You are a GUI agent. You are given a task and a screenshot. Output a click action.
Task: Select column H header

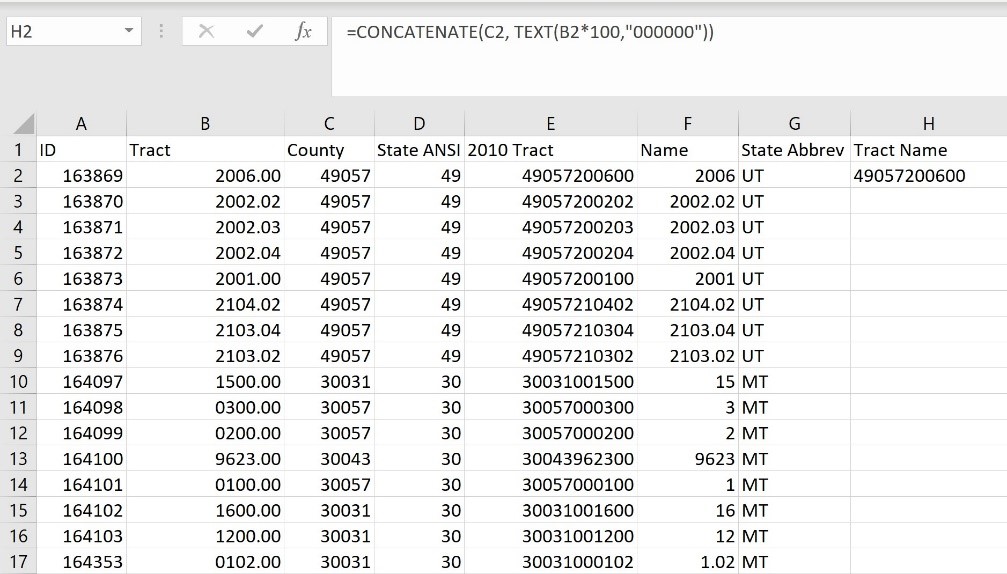[928, 124]
